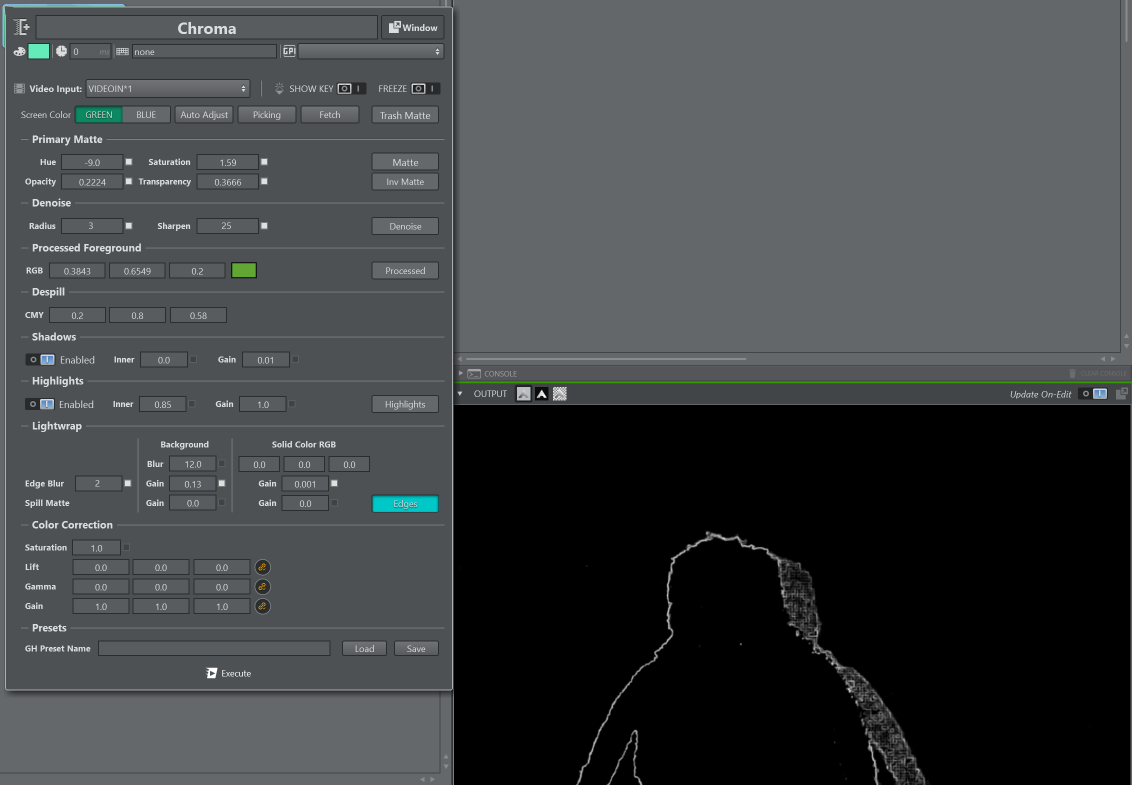
Task: Click the GH Preset Name input field
Action: [x=214, y=649]
